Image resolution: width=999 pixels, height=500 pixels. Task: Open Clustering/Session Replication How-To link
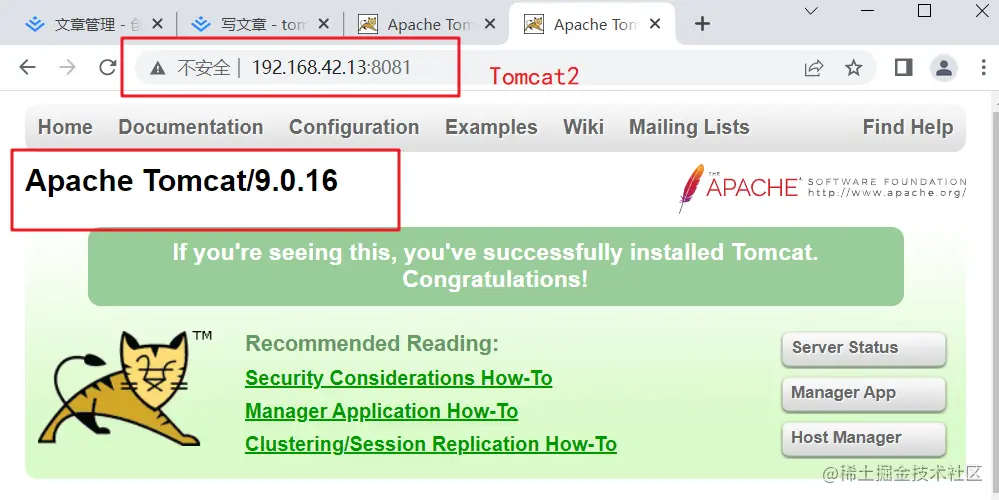click(x=431, y=444)
